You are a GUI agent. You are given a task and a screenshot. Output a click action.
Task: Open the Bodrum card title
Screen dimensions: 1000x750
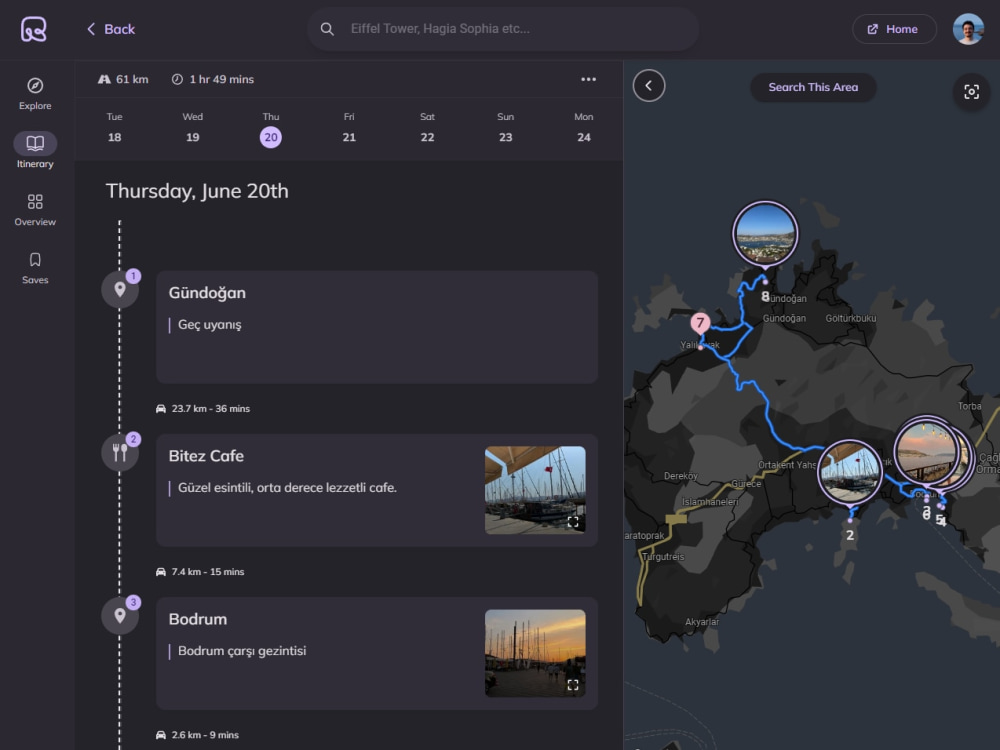click(x=198, y=619)
